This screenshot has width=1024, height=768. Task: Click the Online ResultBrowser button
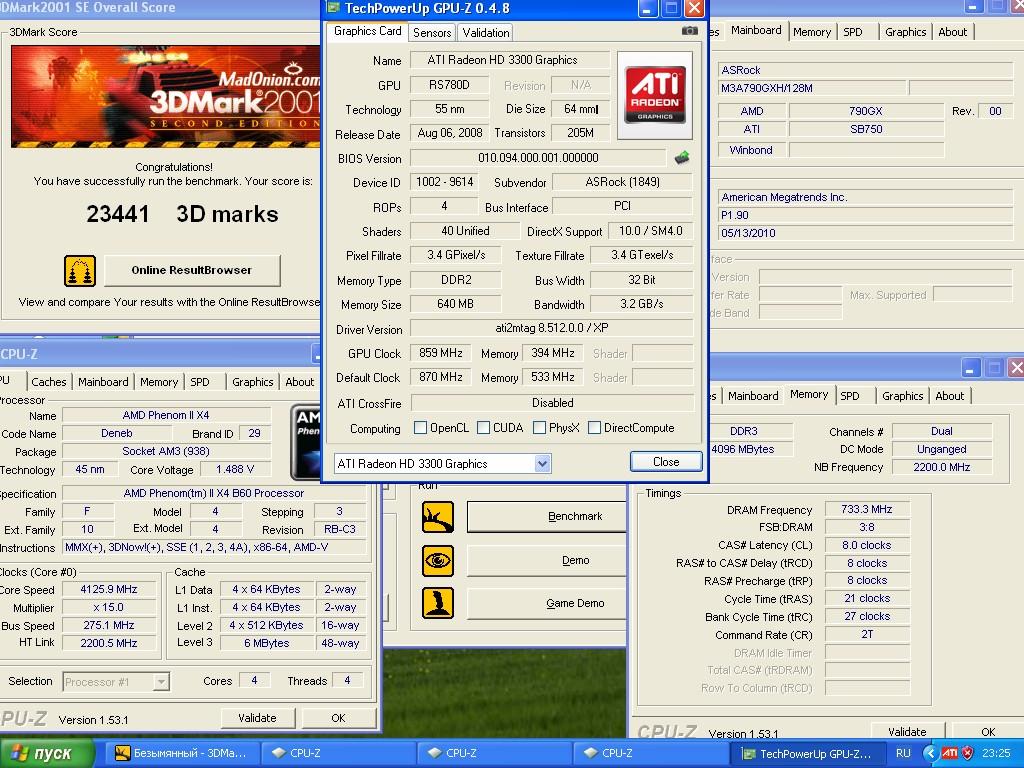(192, 270)
